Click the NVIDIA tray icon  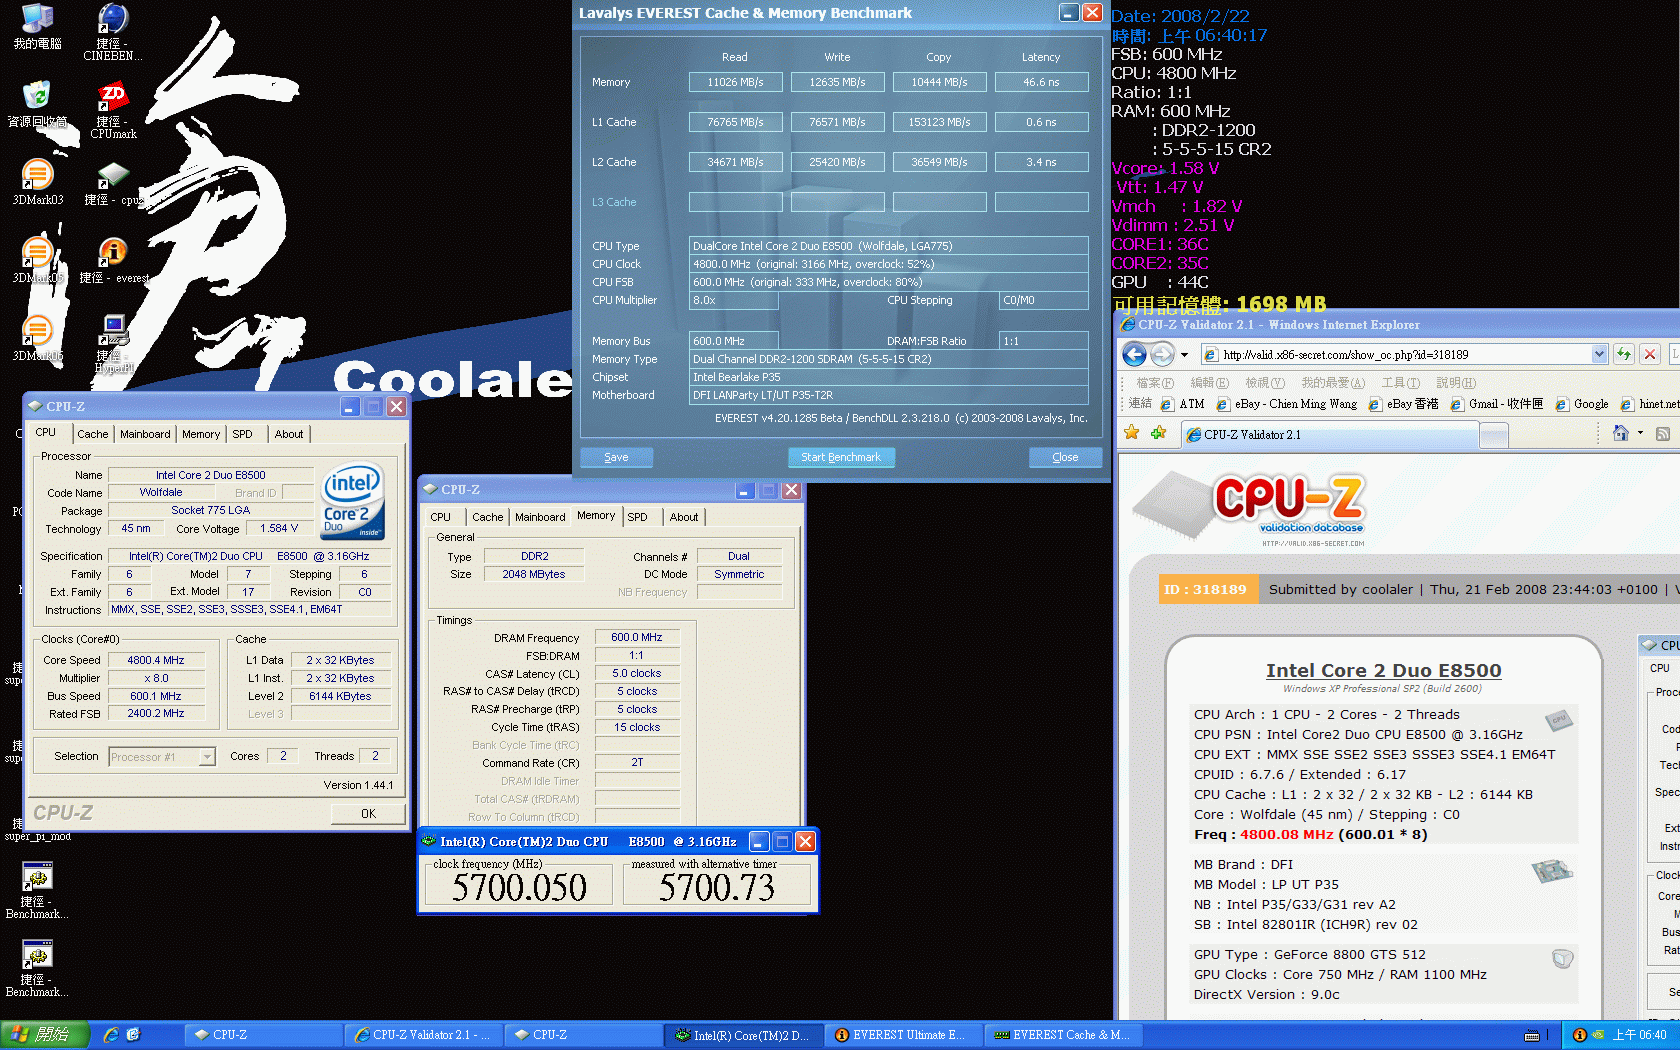[x=1598, y=1035]
